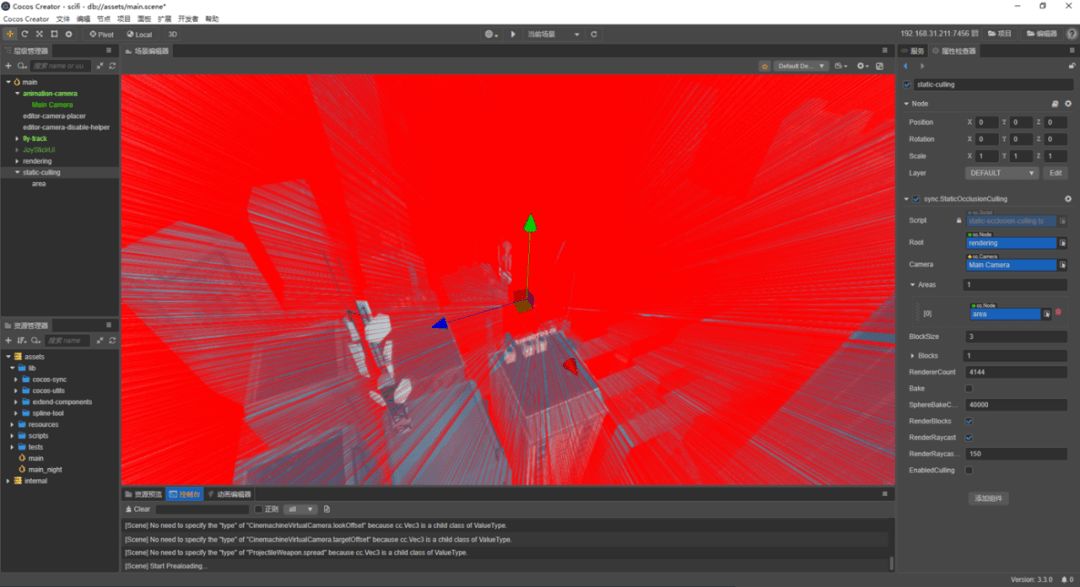Viewport: 1080px width, 587px height.
Task: Open the scene camera settings dropdown
Action: (840, 66)
